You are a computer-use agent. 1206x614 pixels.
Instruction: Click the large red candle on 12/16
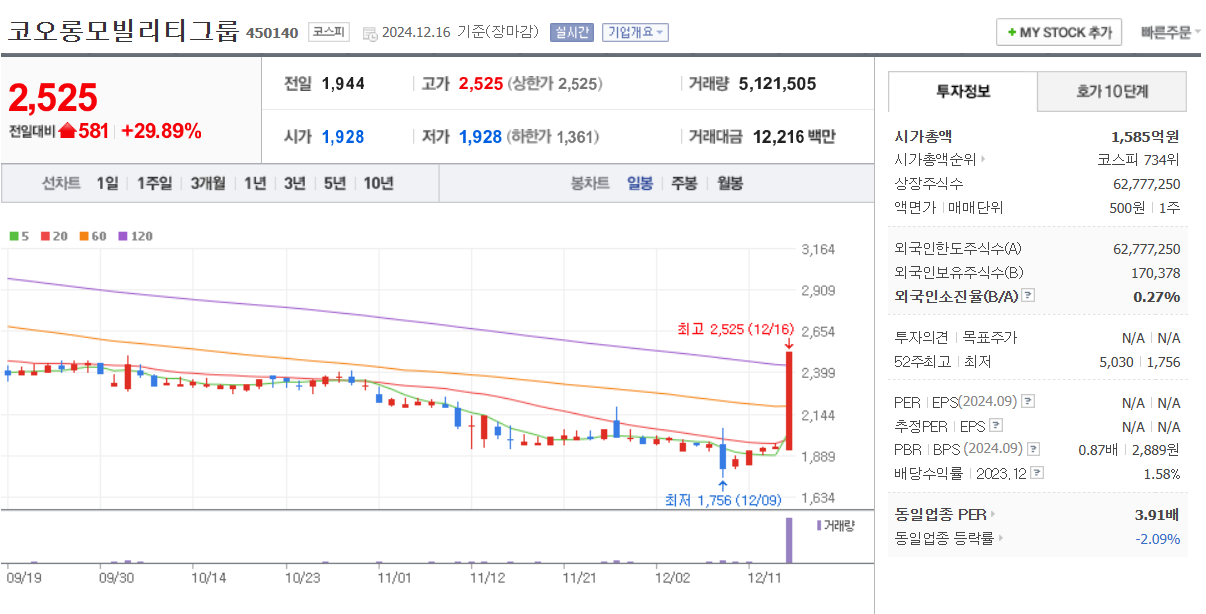789,400
